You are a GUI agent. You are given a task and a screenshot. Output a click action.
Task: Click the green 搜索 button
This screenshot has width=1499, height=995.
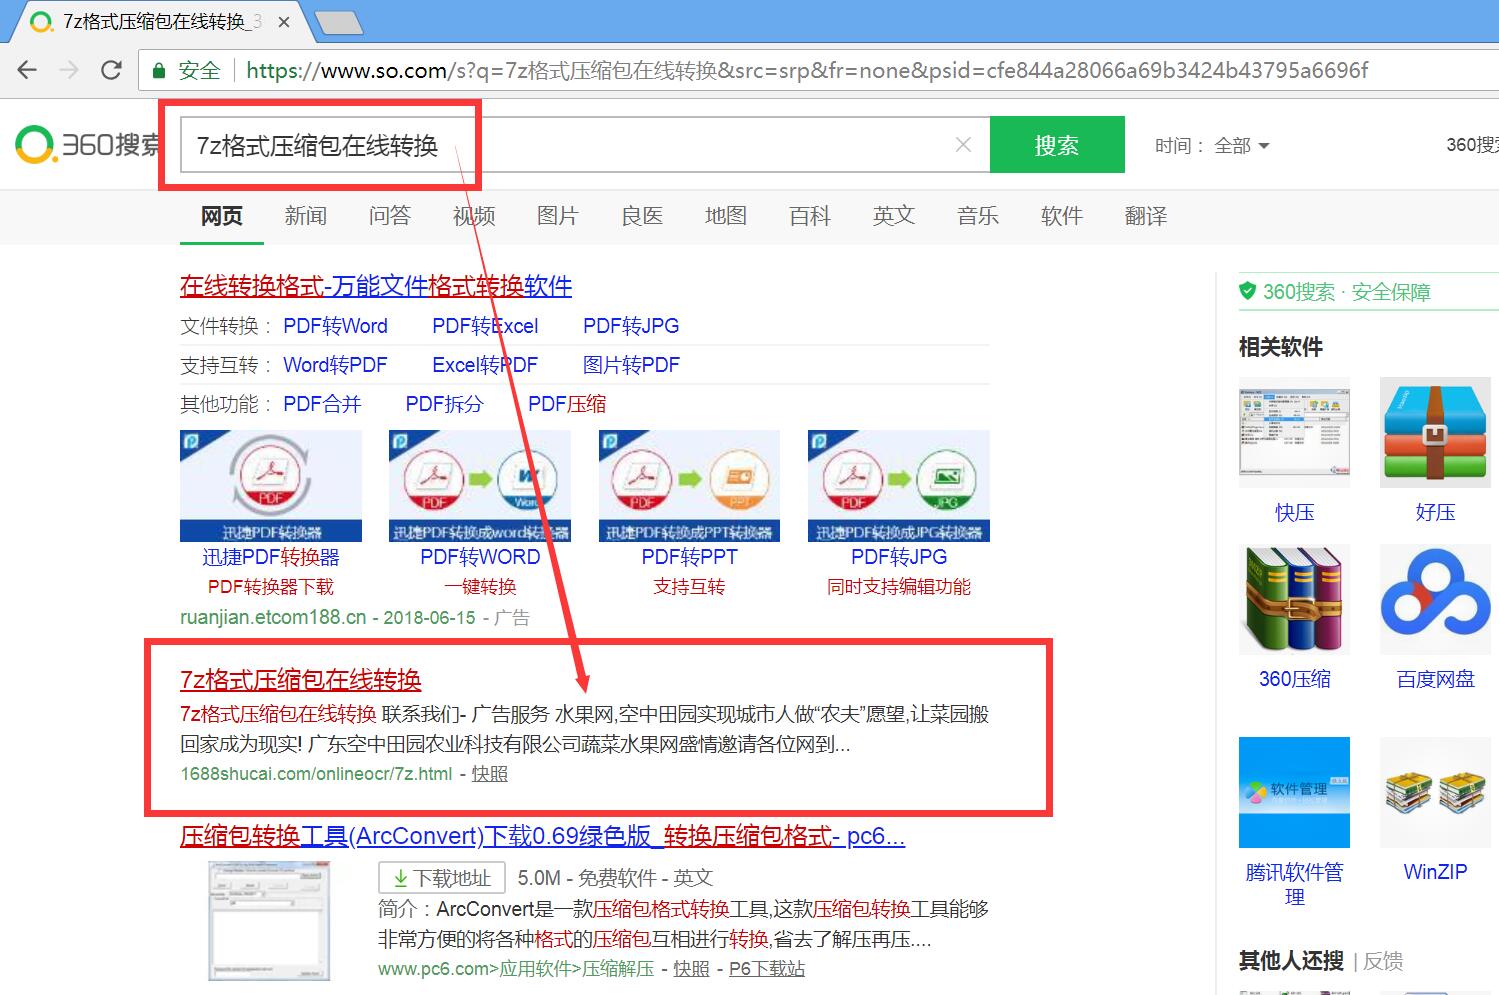[1057, 144]
